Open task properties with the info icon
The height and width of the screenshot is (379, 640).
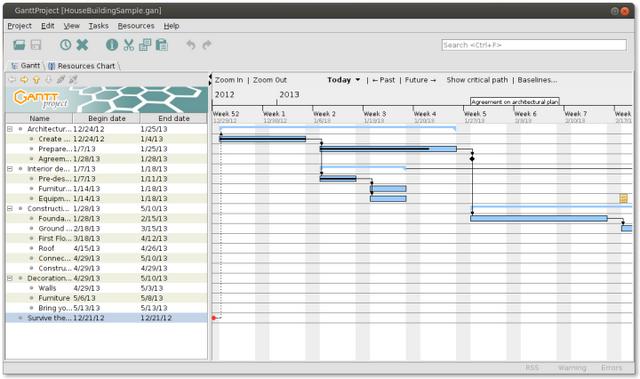tap(112, 45)
